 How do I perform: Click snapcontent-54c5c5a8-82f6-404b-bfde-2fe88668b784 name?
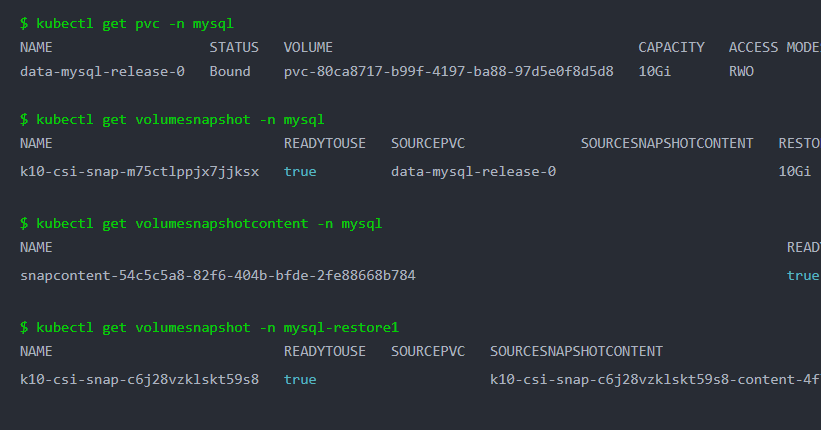click(x=218, y=275)
